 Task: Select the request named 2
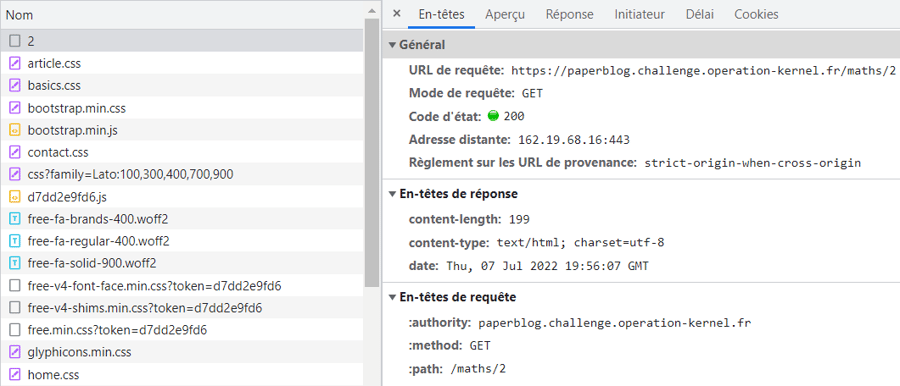pos(182,41)
